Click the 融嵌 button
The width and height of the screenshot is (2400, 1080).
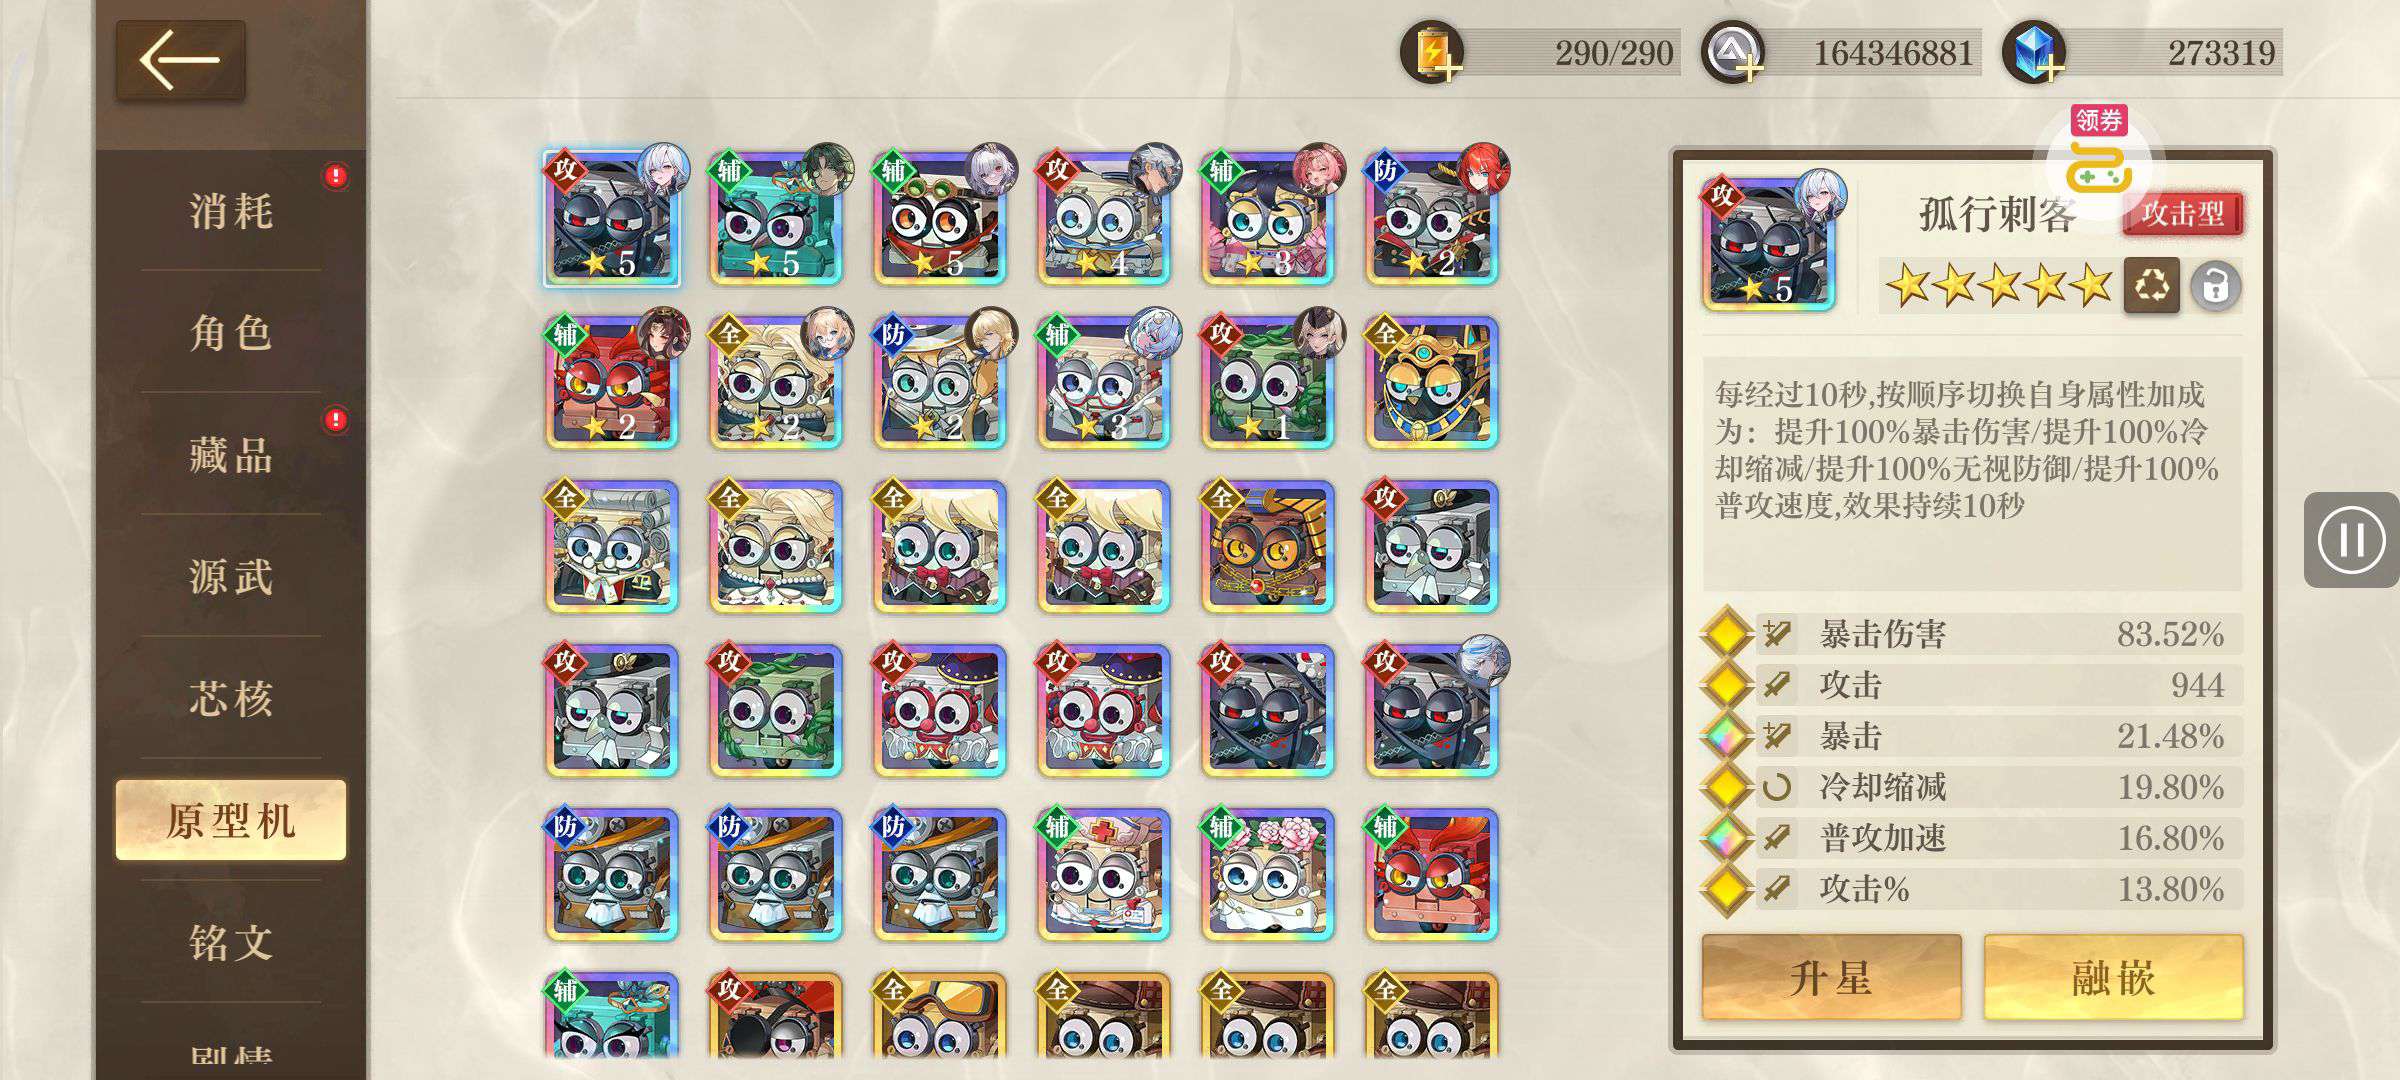(2113, 977)
